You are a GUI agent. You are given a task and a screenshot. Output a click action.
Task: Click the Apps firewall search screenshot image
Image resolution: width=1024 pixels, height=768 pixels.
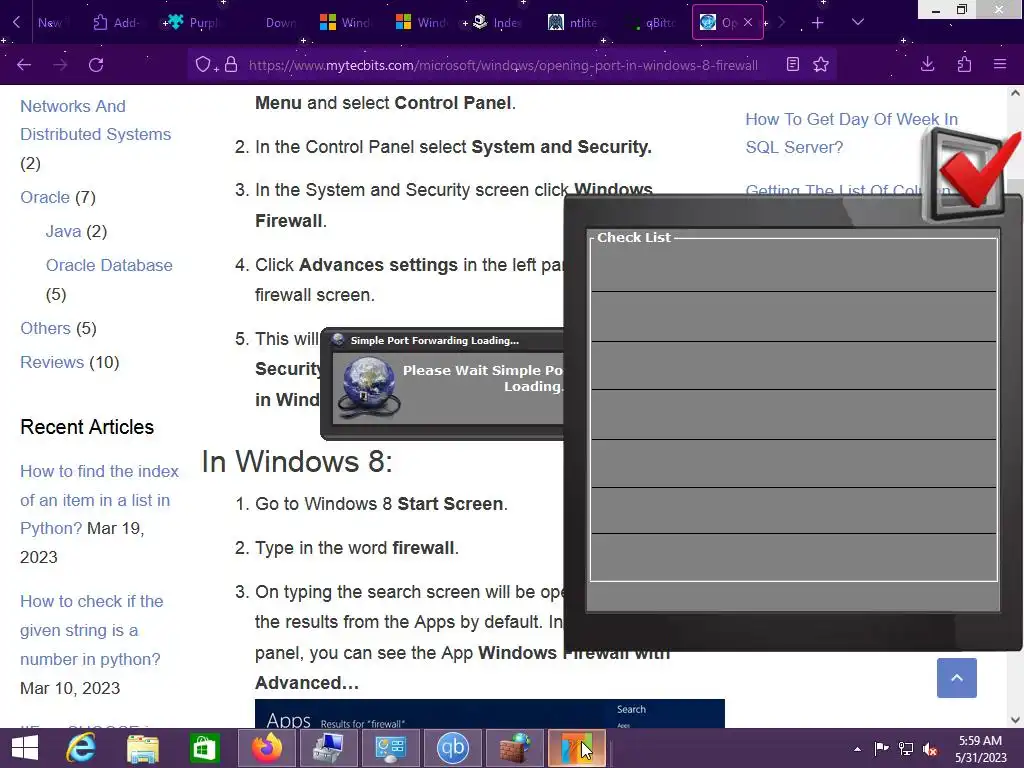pos(490,713)
